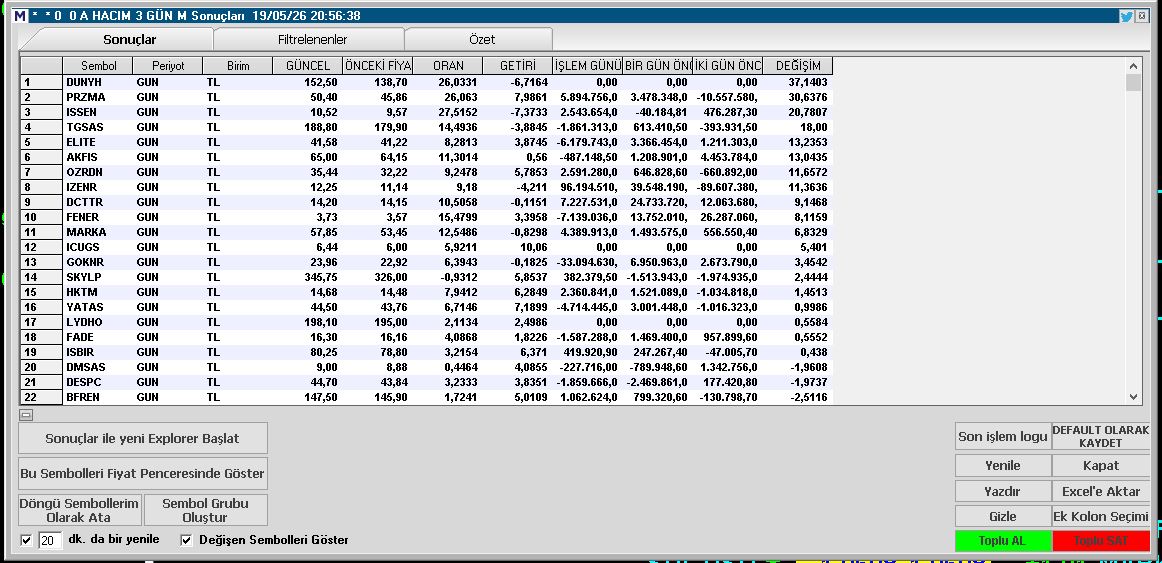Viewport: 1162px width, 563px height.
Task: Select the GOKNR symbol cell
Action: pyautogui.click(x=98, y=262)
